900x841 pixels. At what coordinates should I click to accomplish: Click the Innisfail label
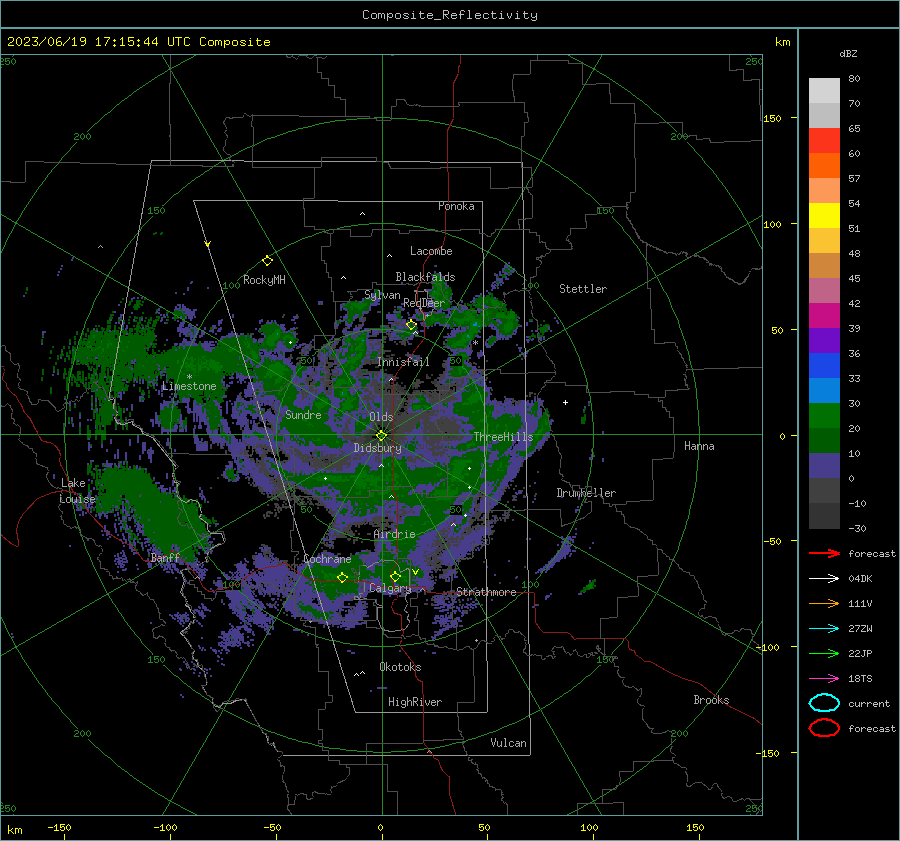403,362
